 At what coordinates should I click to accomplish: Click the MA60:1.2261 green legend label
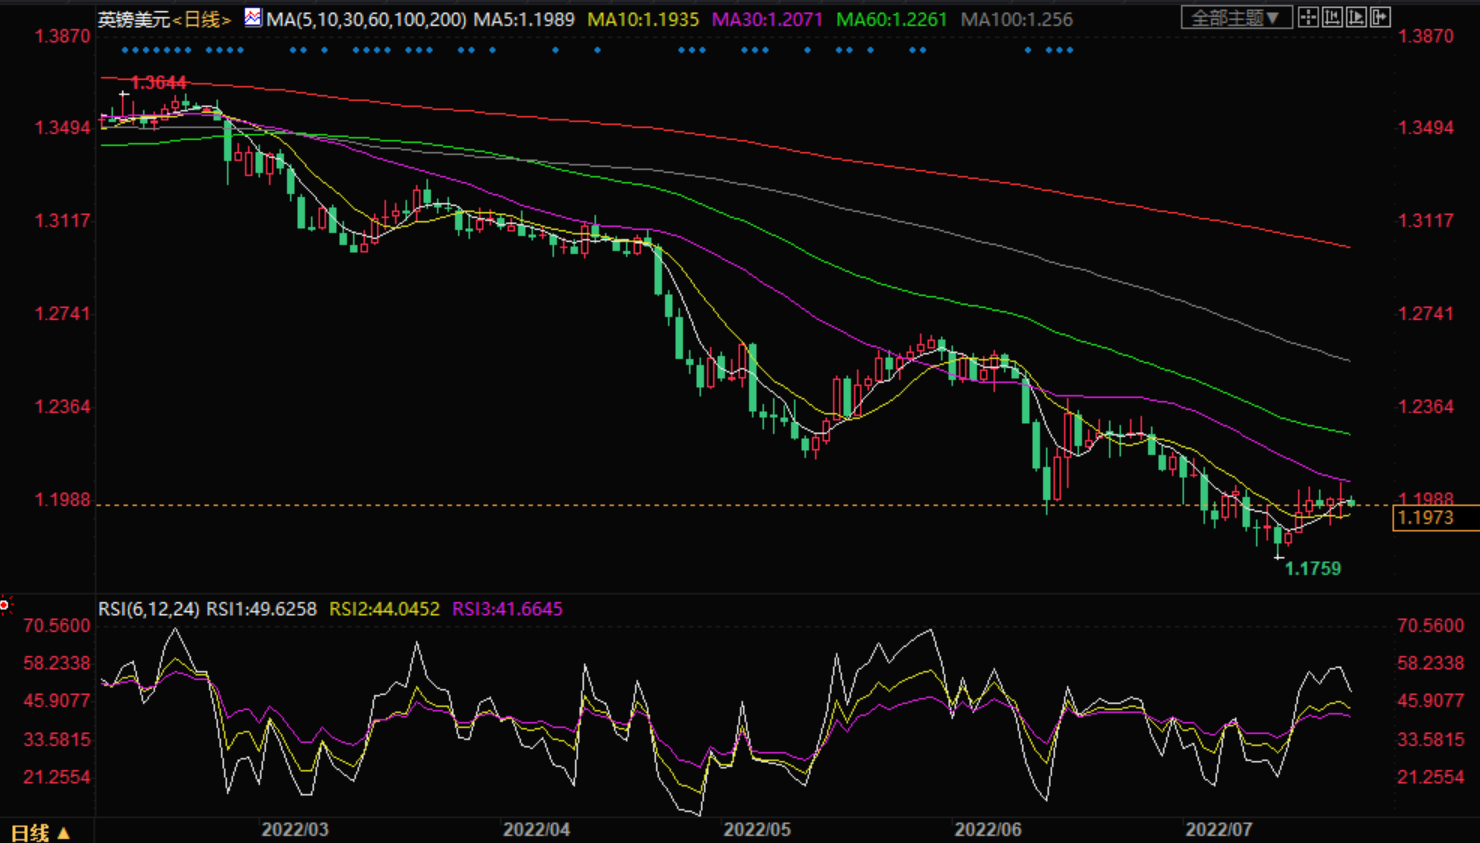point(890,19)
